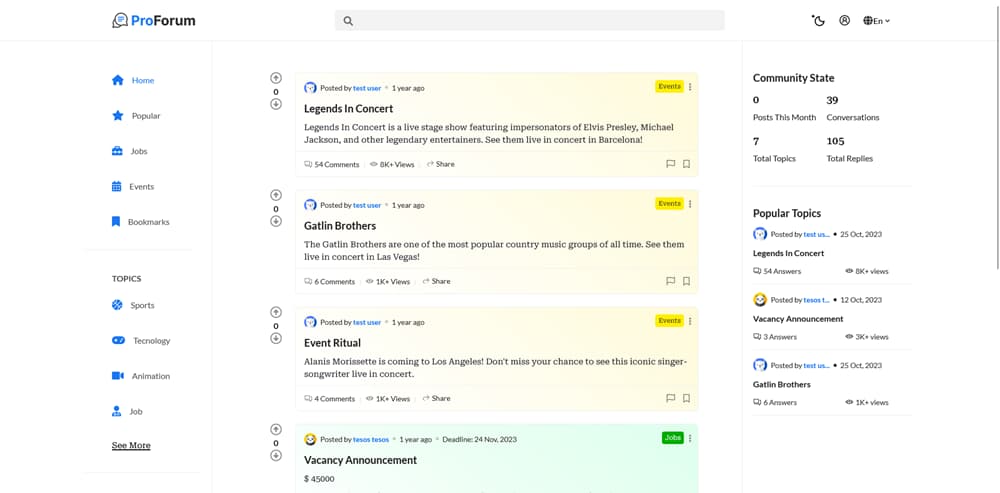Click the yellow Events tag on Legends post
This screenshot has width=1000, height=493.
pos(669,86)
